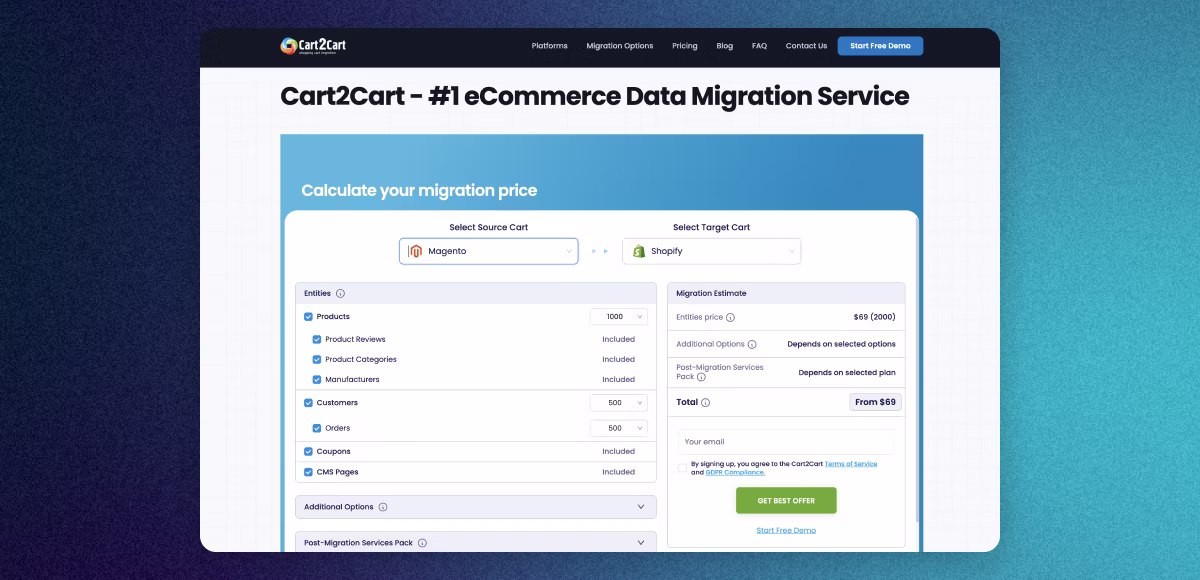Uncheck the Orders checkbox

(x=317, y=428)
